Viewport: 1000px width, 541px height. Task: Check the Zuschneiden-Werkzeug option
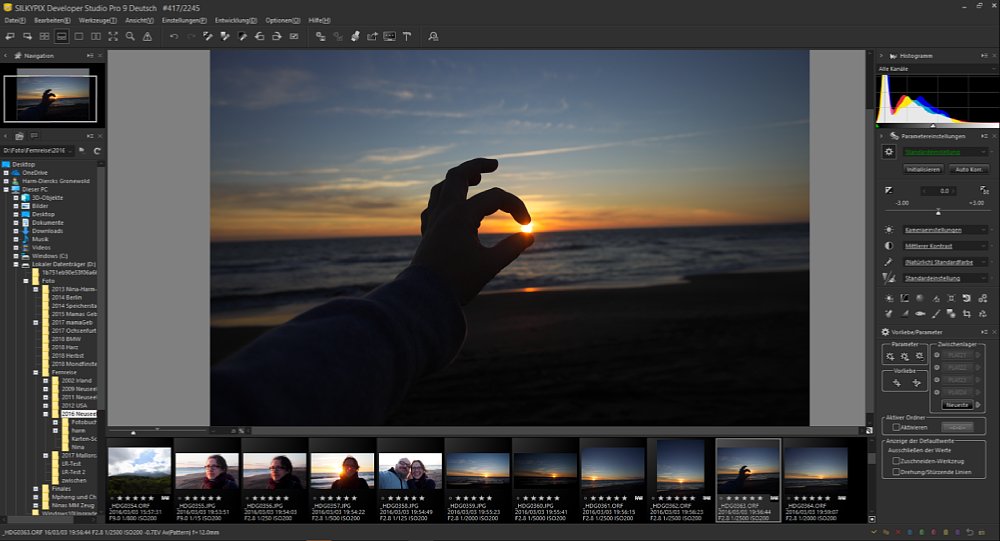(897, 461)
